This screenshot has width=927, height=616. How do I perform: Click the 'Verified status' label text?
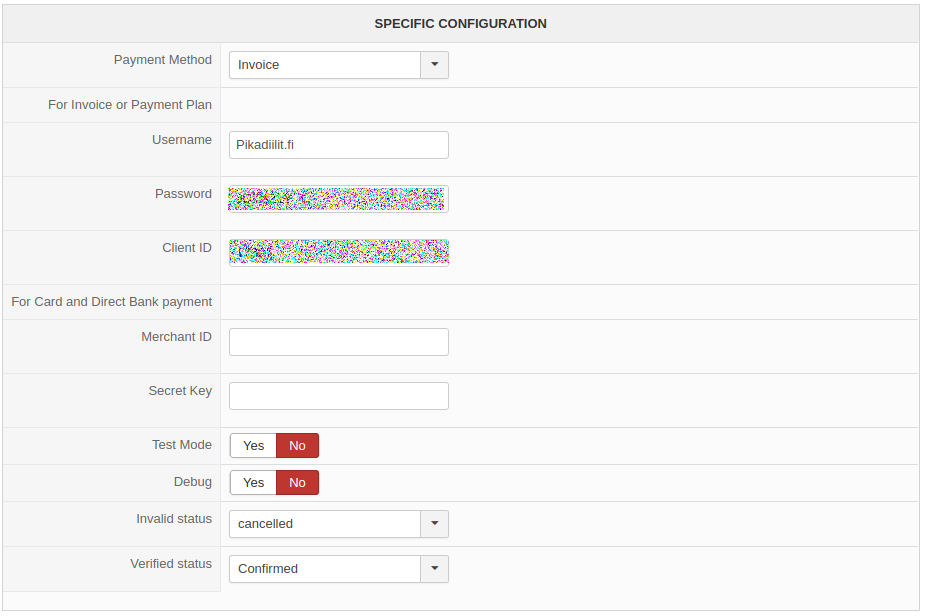[171, 564]
